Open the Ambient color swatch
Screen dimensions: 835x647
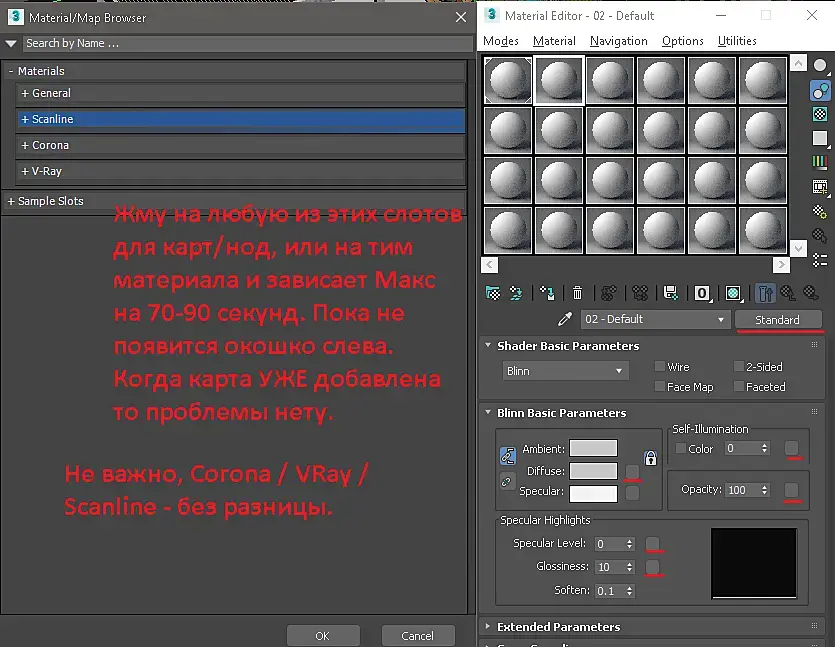click(x=593, y=448)
